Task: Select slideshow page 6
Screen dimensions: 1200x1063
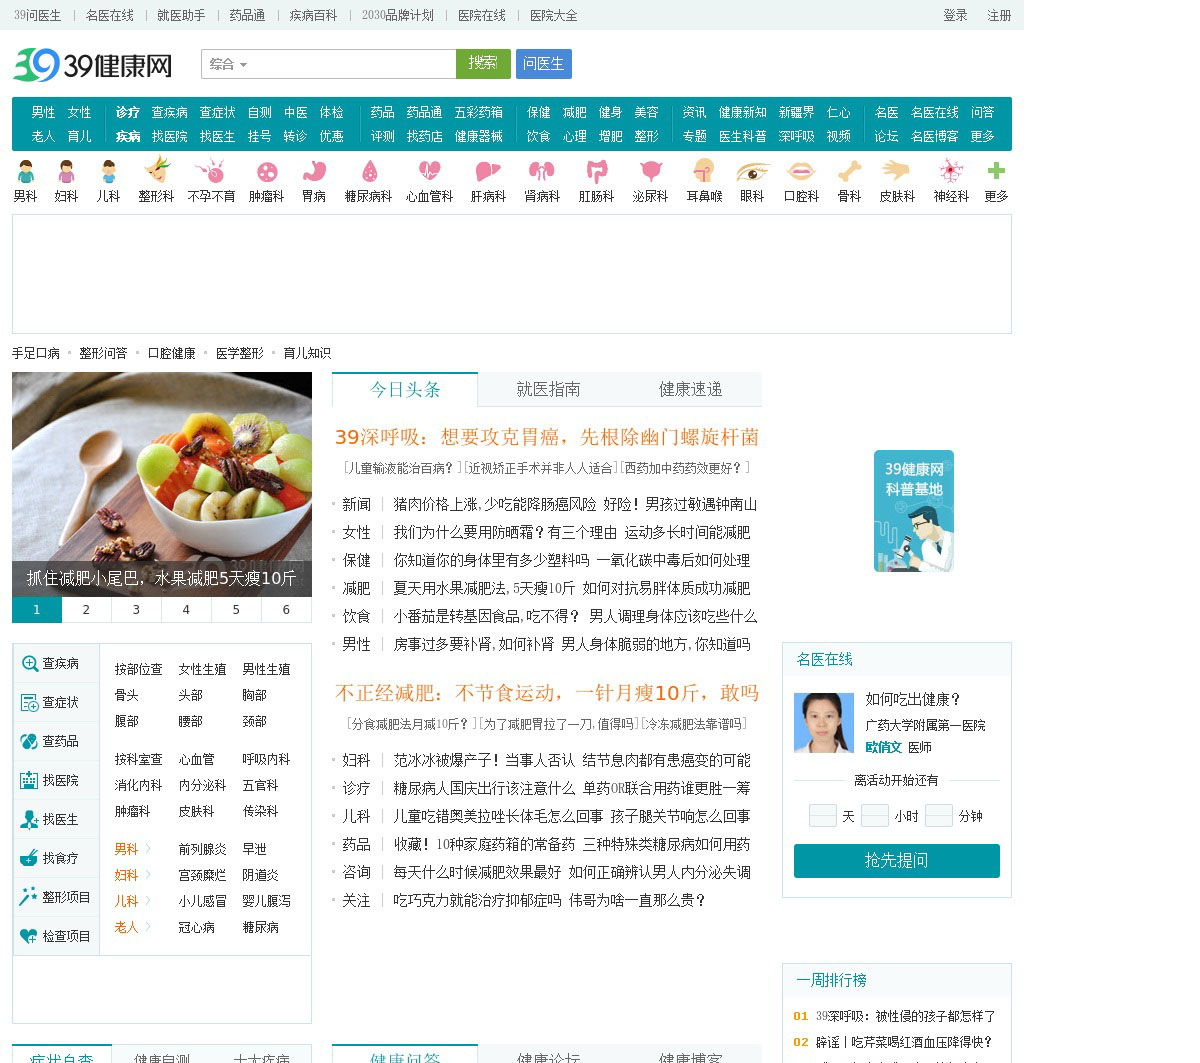Action: click(x=286, y=610)
